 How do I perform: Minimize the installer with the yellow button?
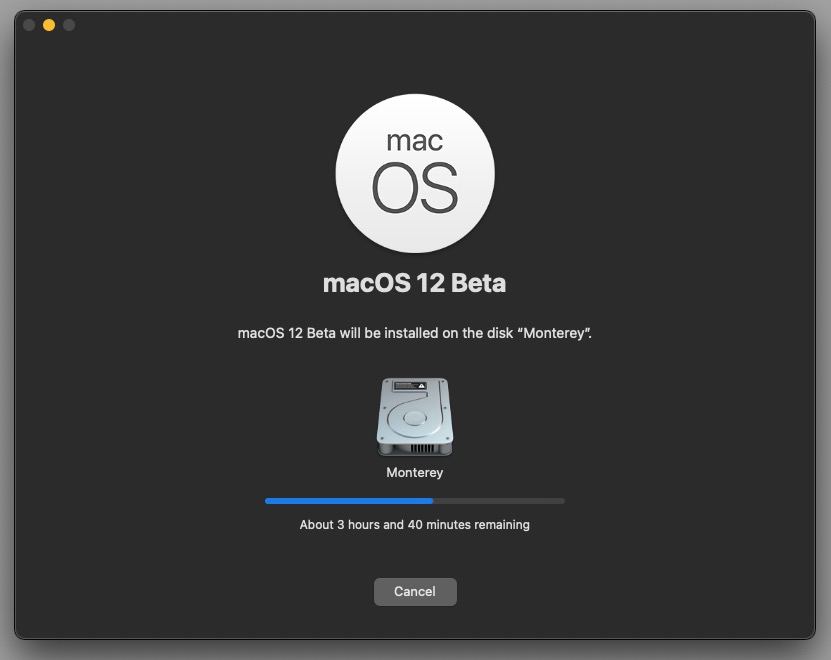pos(49,25)
